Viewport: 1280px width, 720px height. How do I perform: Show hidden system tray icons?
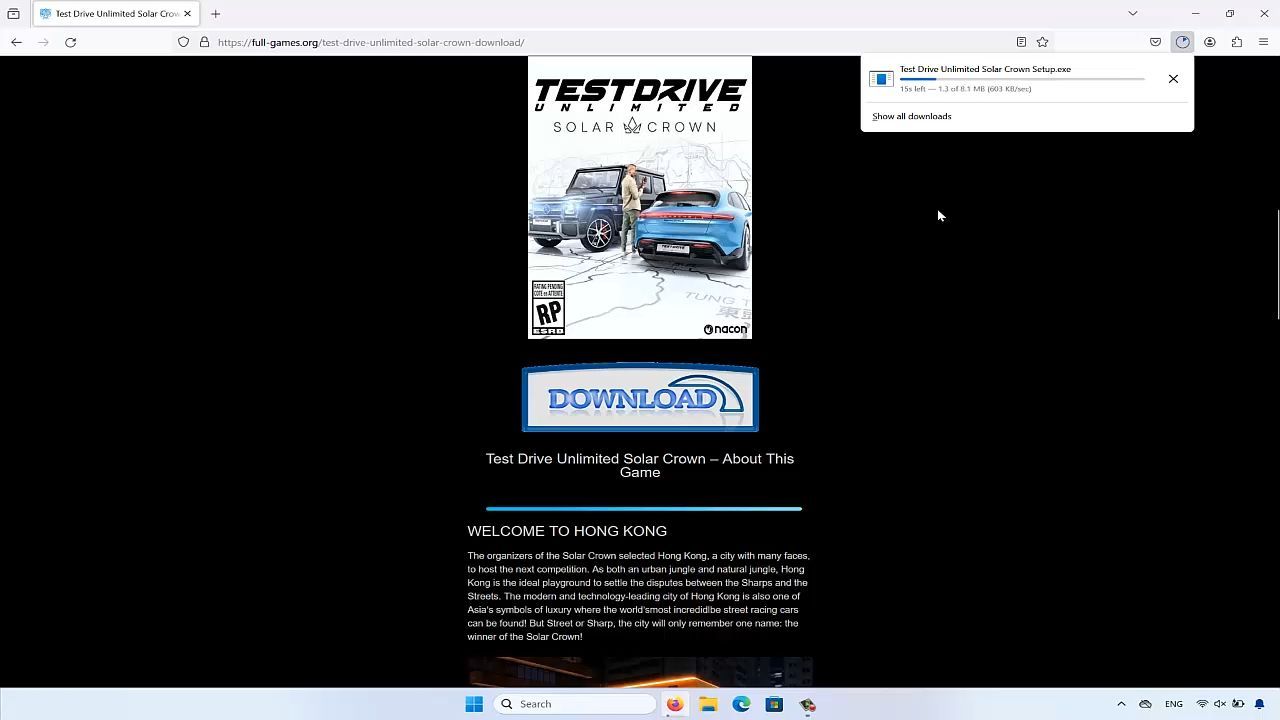pyautogui.click(x=1121, y=704)
